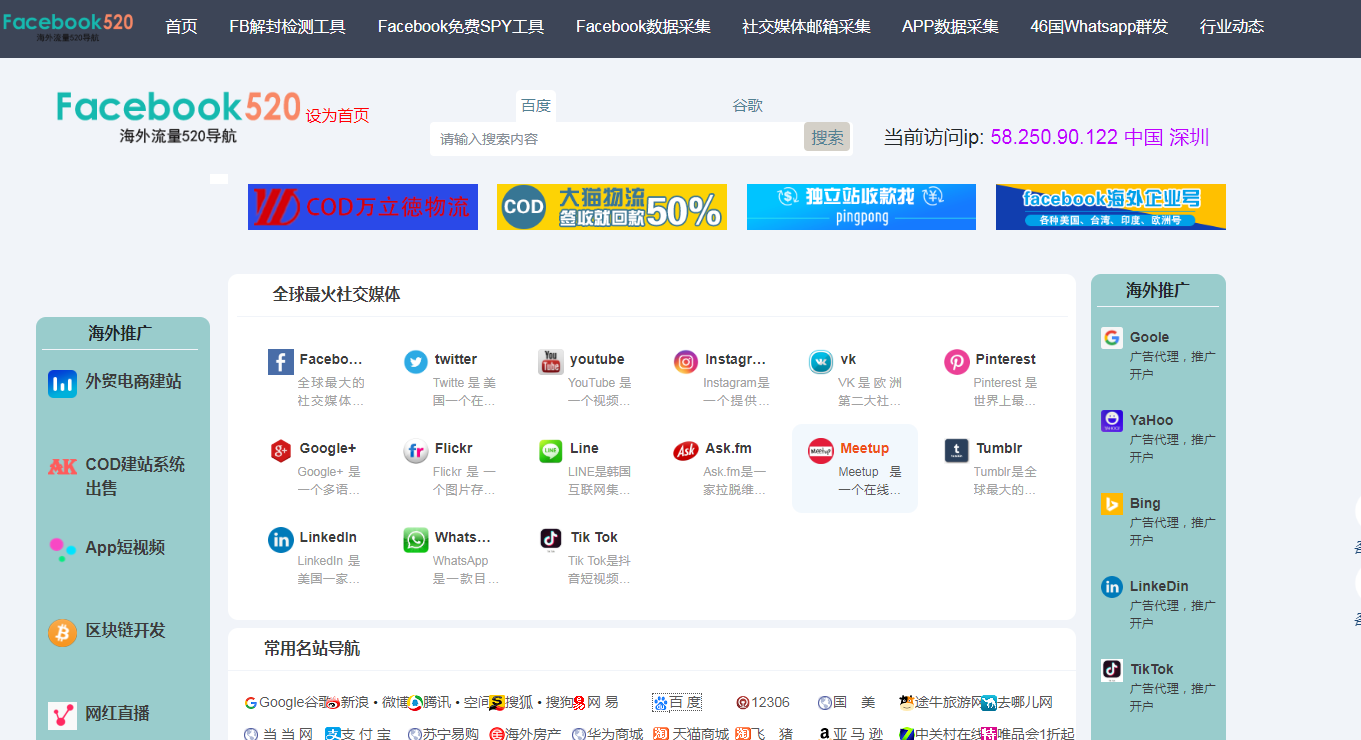Click the 设为首页 link
Viewport: 1361px width, 740px height.
[x=338, y=116]
